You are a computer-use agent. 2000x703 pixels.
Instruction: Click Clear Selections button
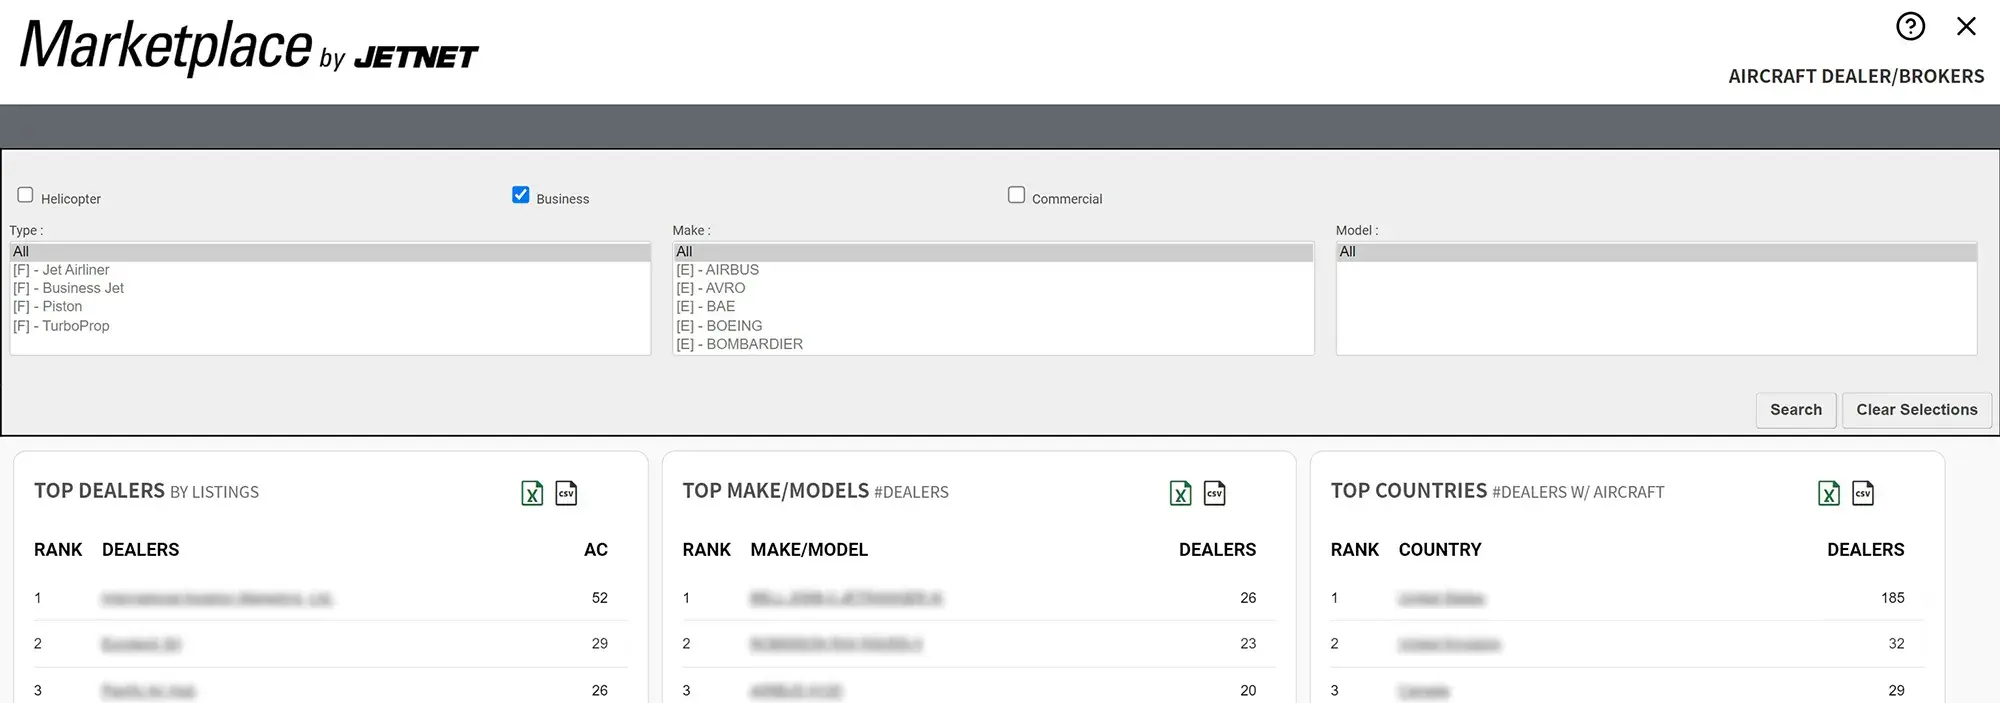1916,410
